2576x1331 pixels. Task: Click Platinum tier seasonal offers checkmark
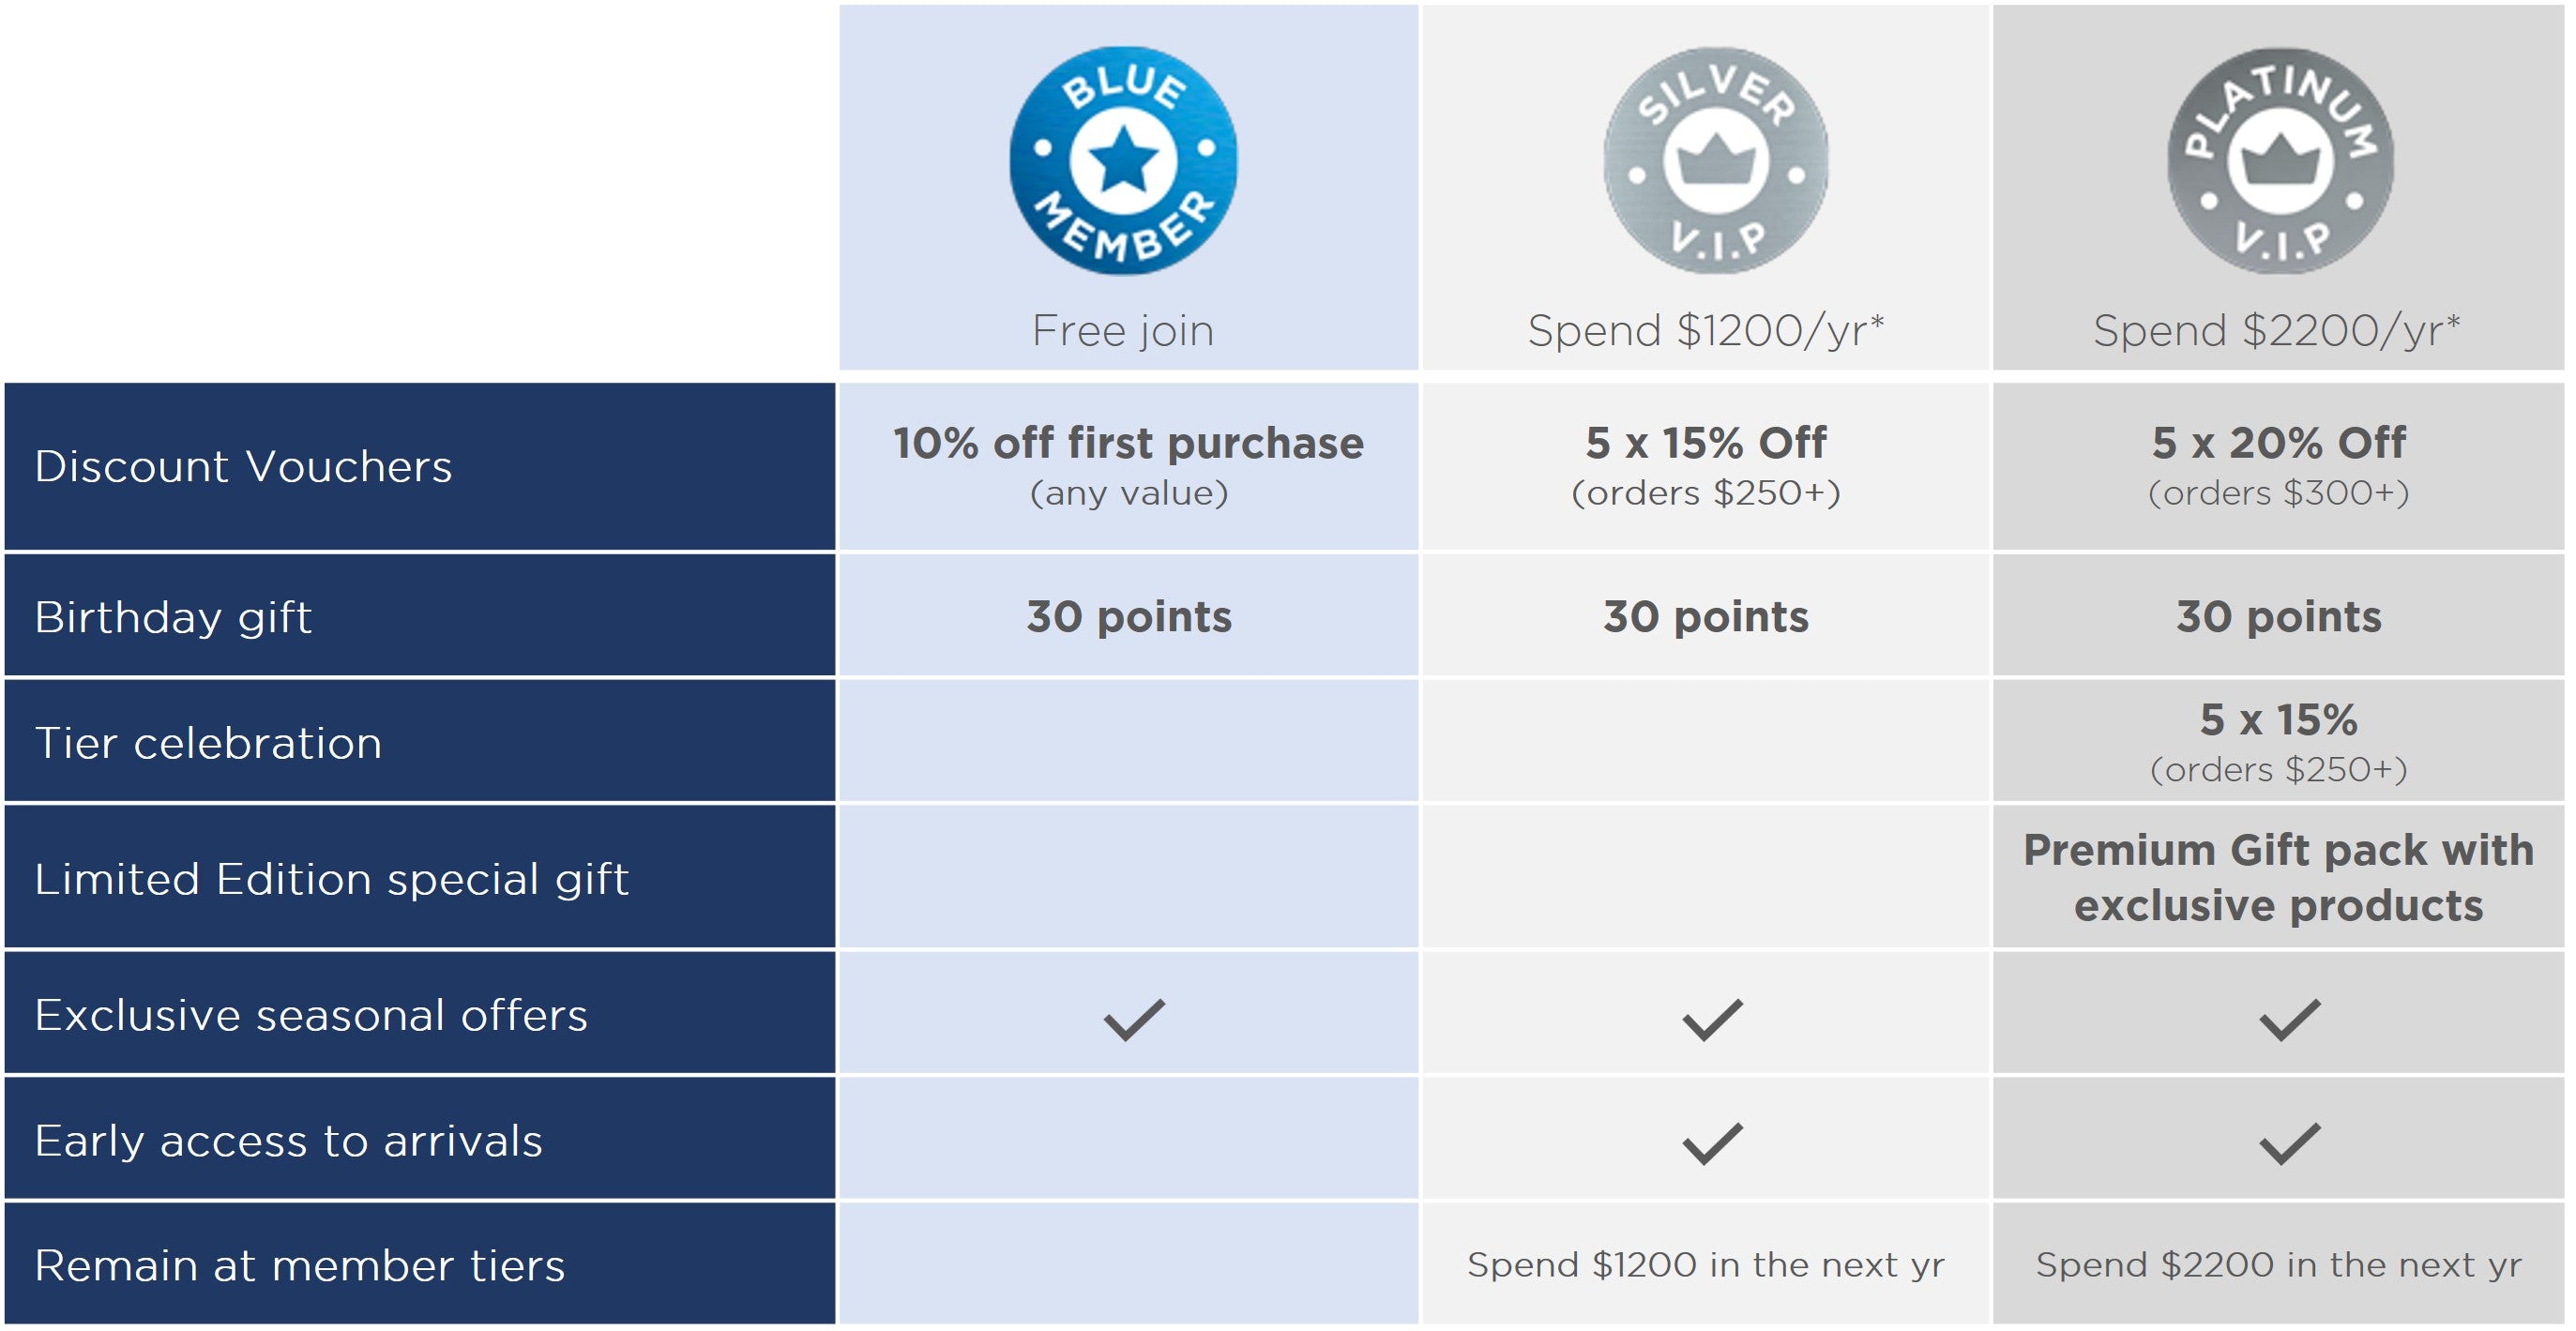pos(2289,1019)
